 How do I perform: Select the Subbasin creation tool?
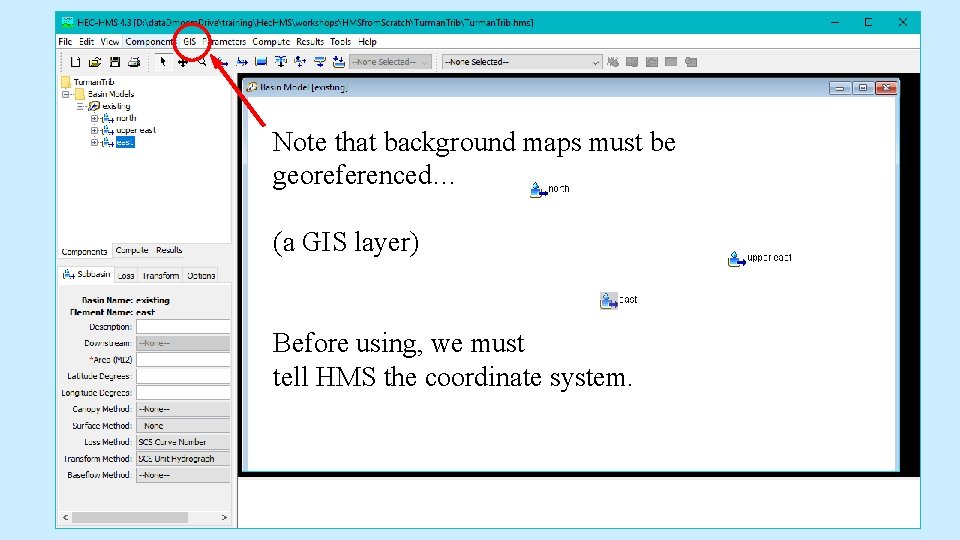(222, 62)
